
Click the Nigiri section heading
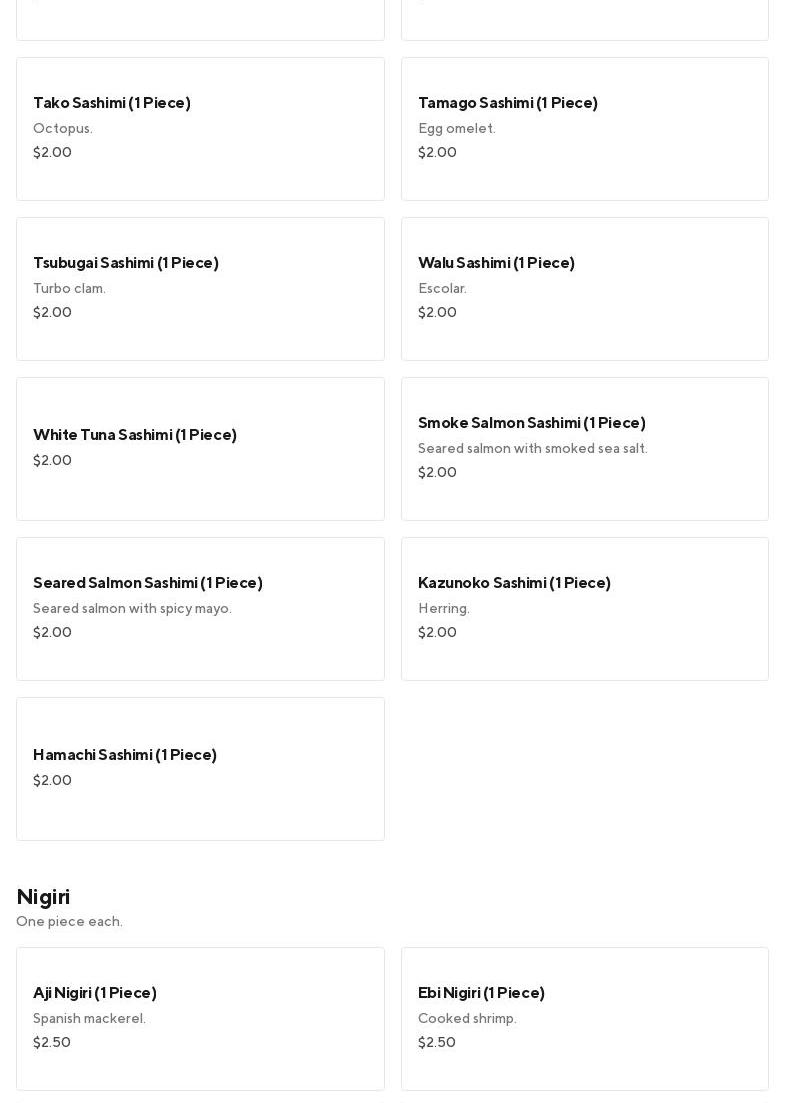click(x=43, y=897)
